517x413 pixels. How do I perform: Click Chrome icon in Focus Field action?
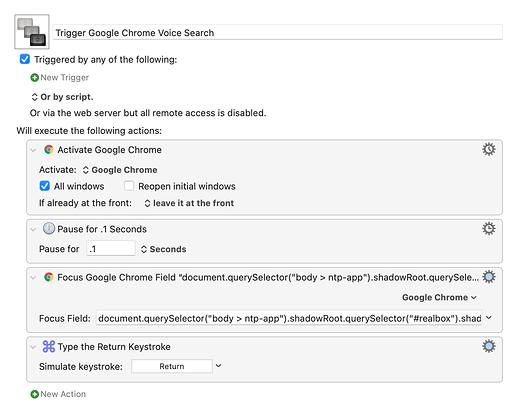(x=49, y=277)
